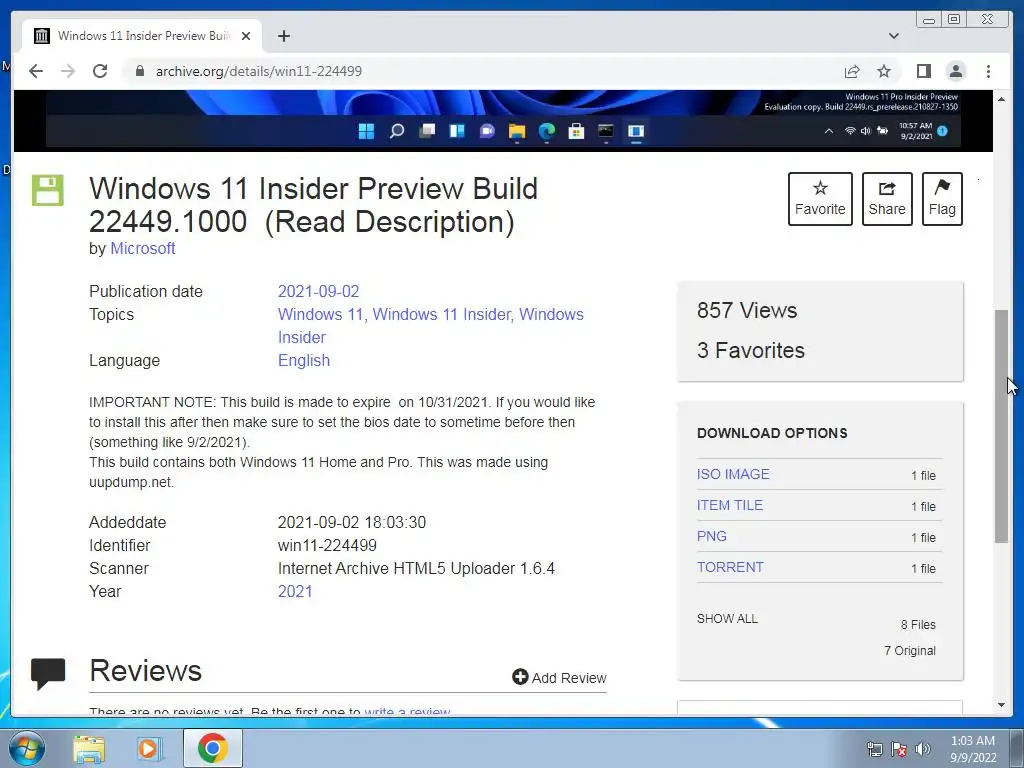Image resolution: width=1024 pixels, height=768 pixels.
Task: Click the 857 Views text
Action: [x=746, y=310]
